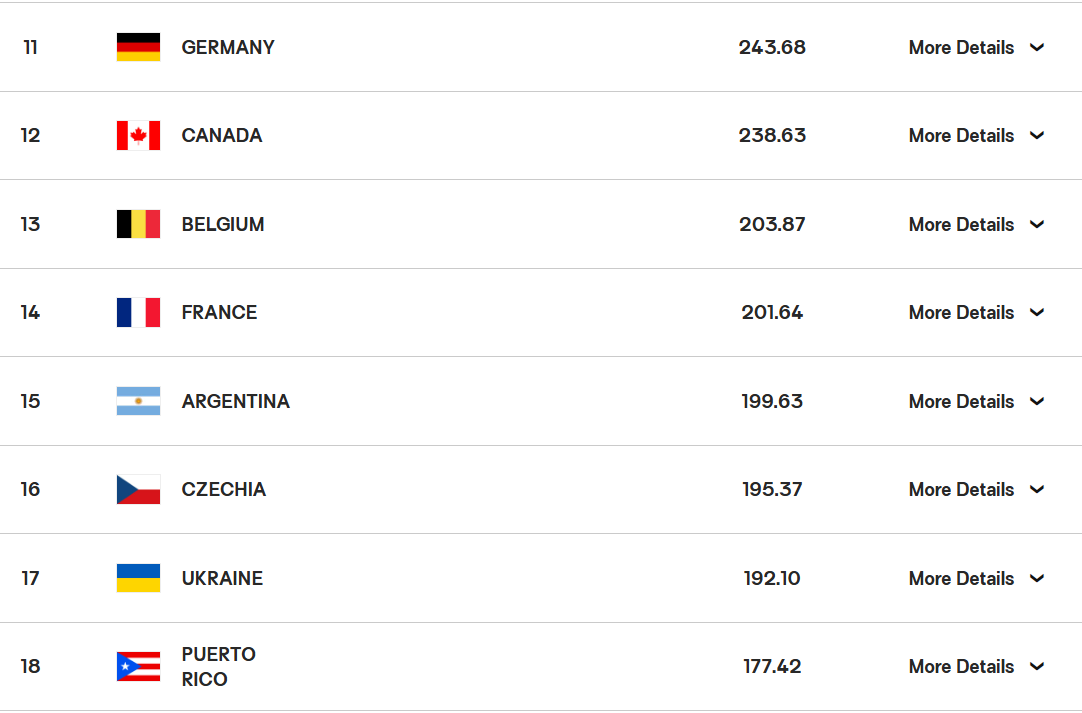The height and width of the screenshot is (713, 1082).
Task: Open the chevron next to Belgium's More Details
Action: 1036,224
